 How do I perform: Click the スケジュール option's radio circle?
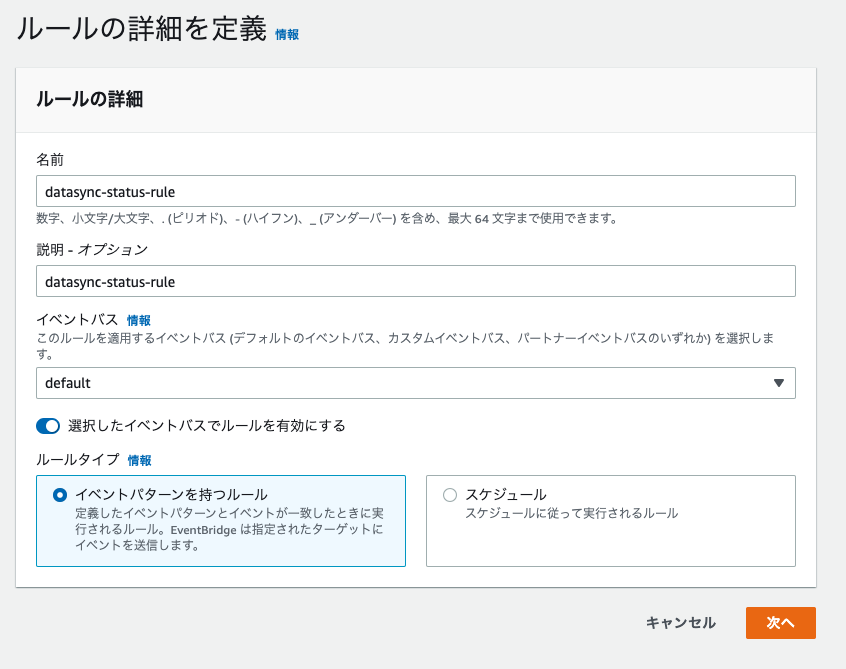point(449,496)
